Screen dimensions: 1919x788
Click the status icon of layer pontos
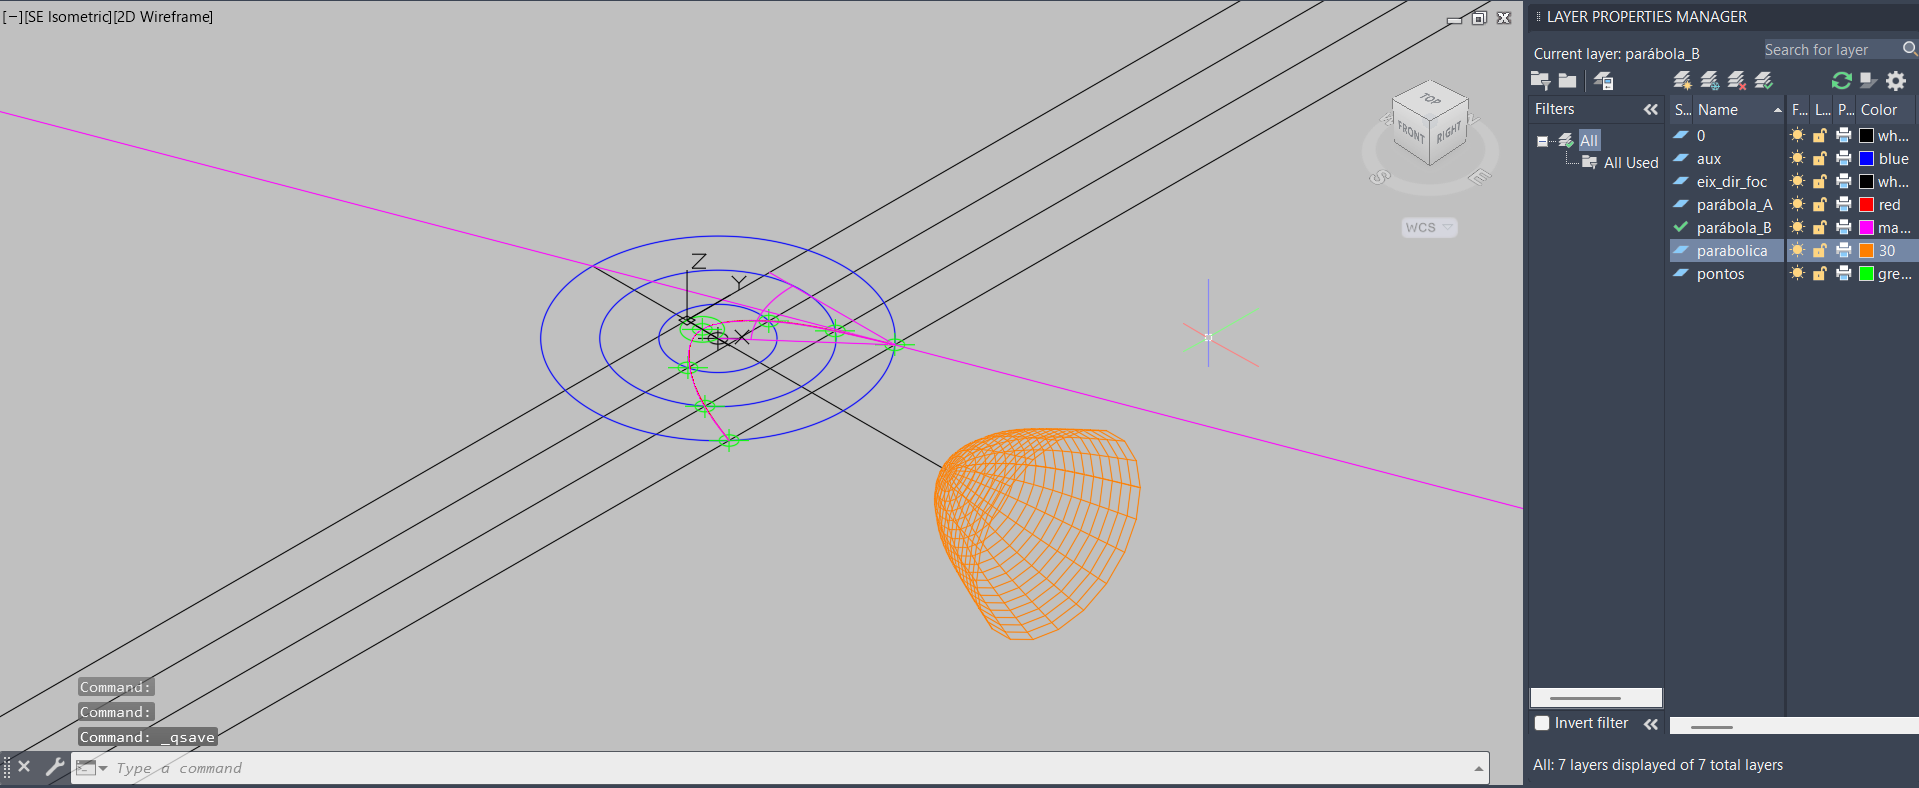tap(1681, 273)
